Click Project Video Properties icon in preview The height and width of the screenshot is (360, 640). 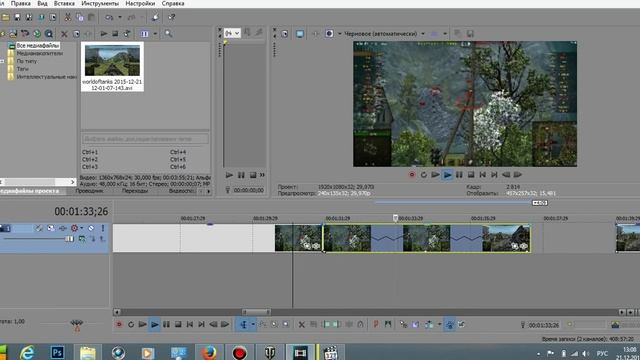[x=284, y=34]
